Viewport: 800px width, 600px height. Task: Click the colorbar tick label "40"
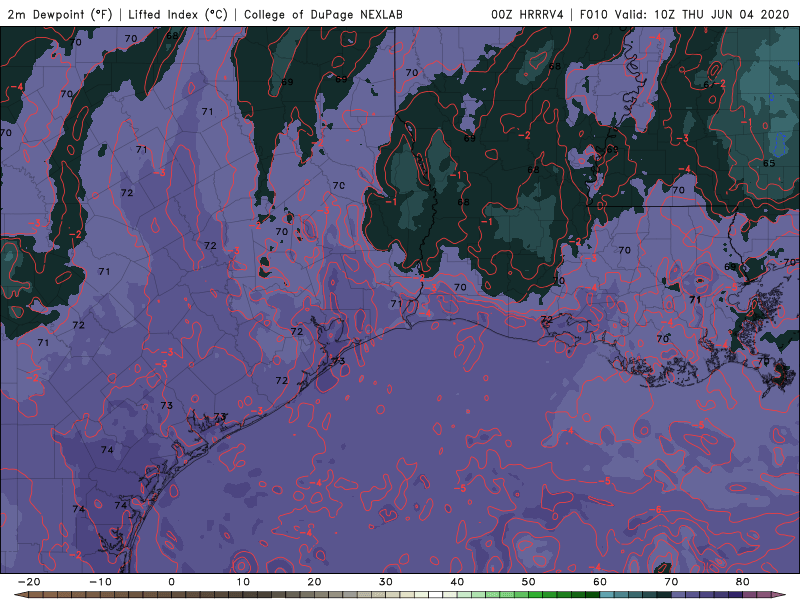click(457, 582)
